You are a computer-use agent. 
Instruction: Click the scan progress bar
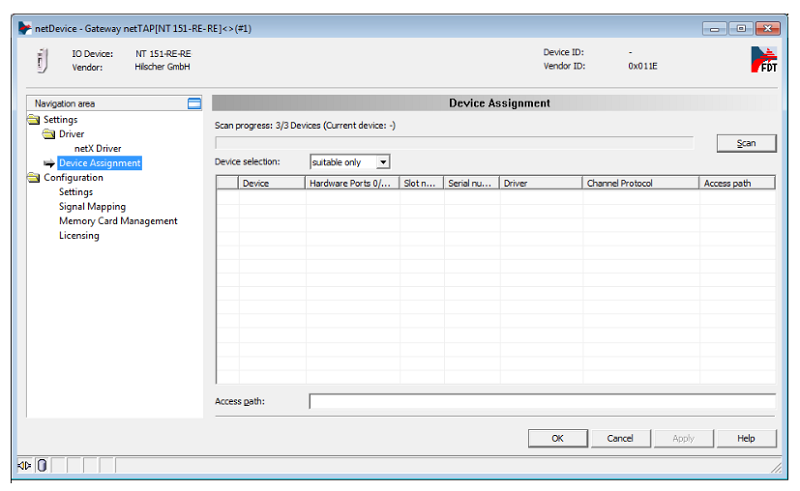coord(454,142)
